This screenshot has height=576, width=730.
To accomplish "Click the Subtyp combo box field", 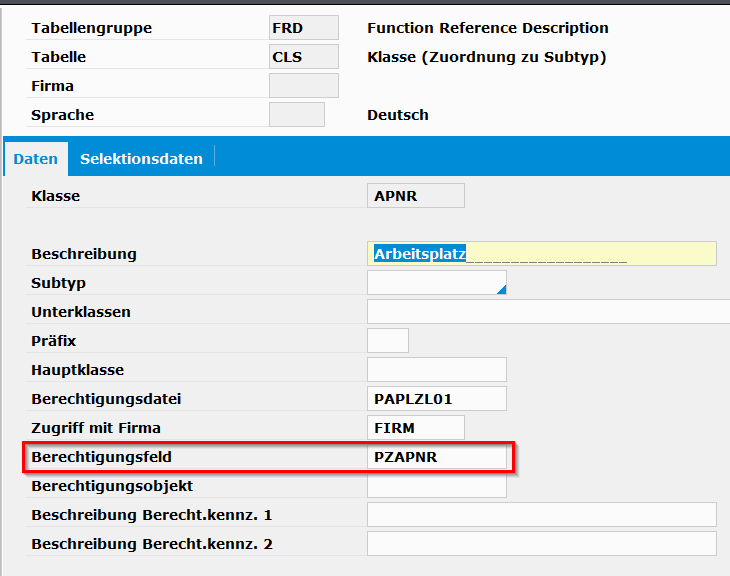I will tap(437, 283).
